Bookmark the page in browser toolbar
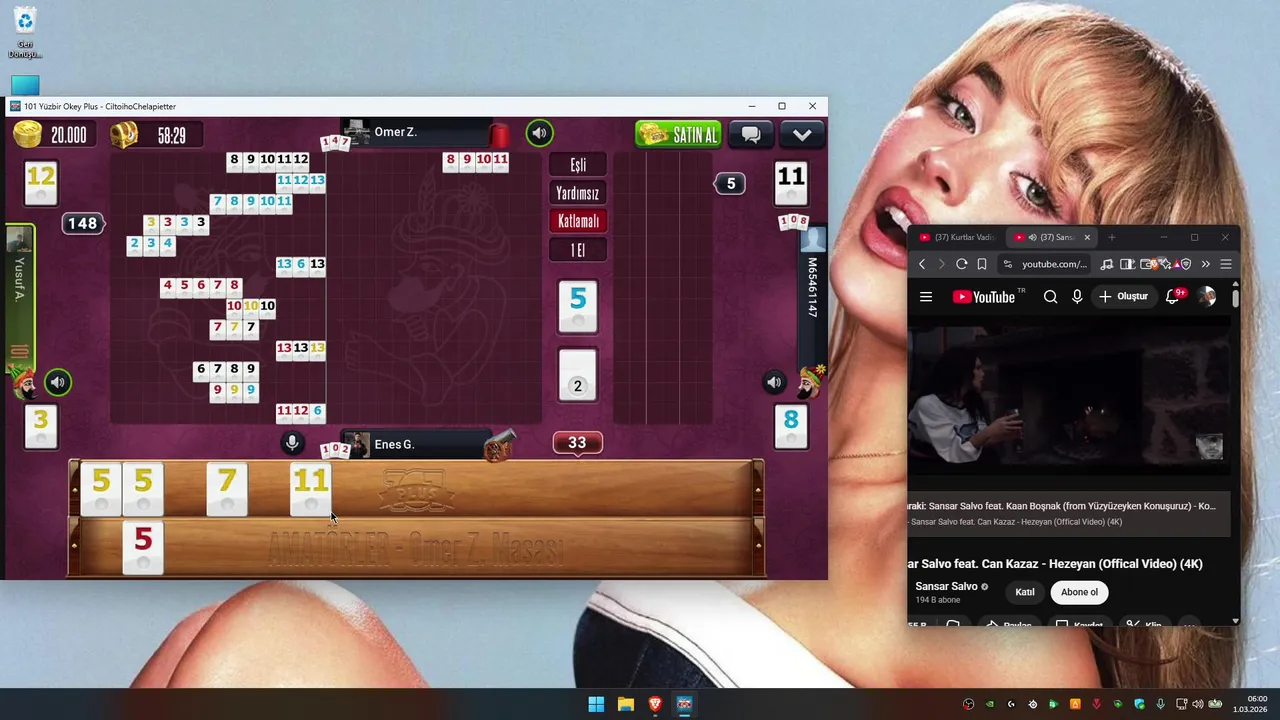The height and width of the screenshot is (720, 1280). [982, 264]
